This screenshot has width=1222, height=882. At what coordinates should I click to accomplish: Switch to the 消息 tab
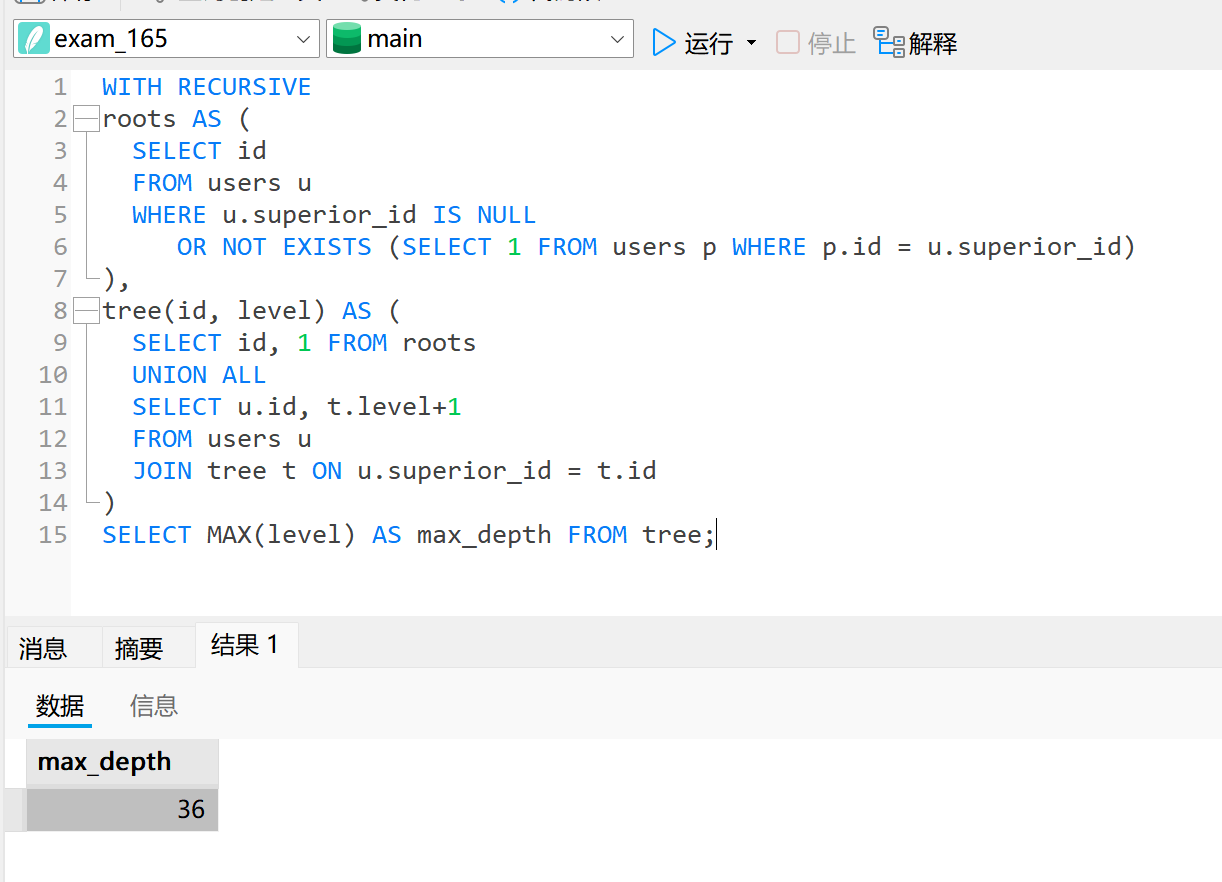coord(43,649)
